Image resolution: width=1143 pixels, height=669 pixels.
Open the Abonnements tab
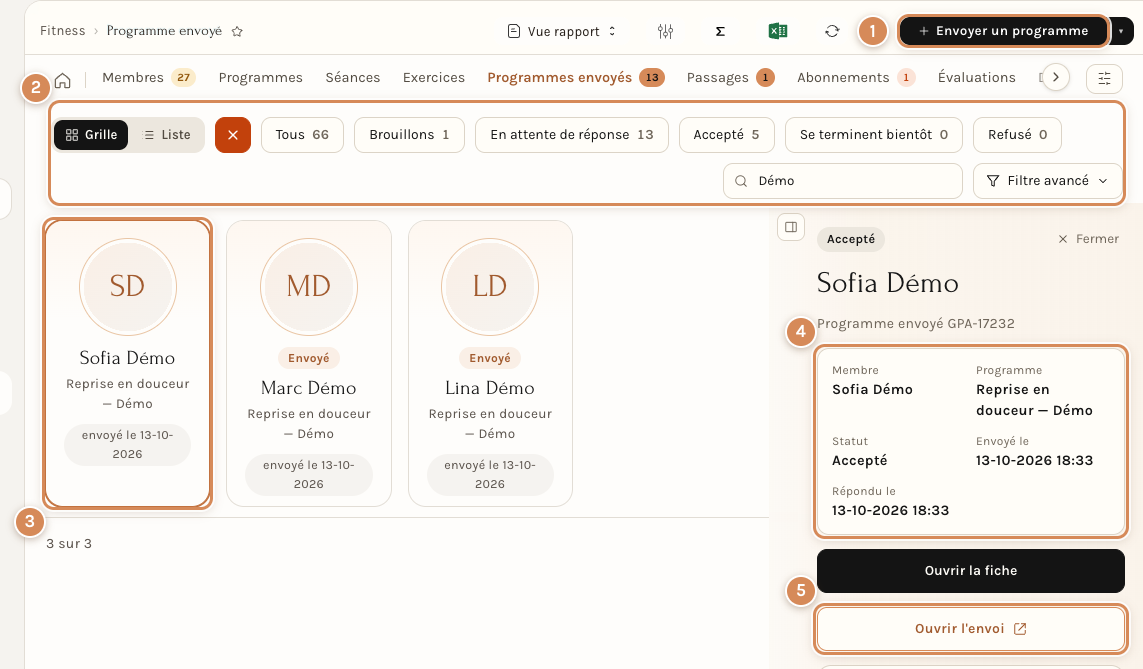point(855,77)
